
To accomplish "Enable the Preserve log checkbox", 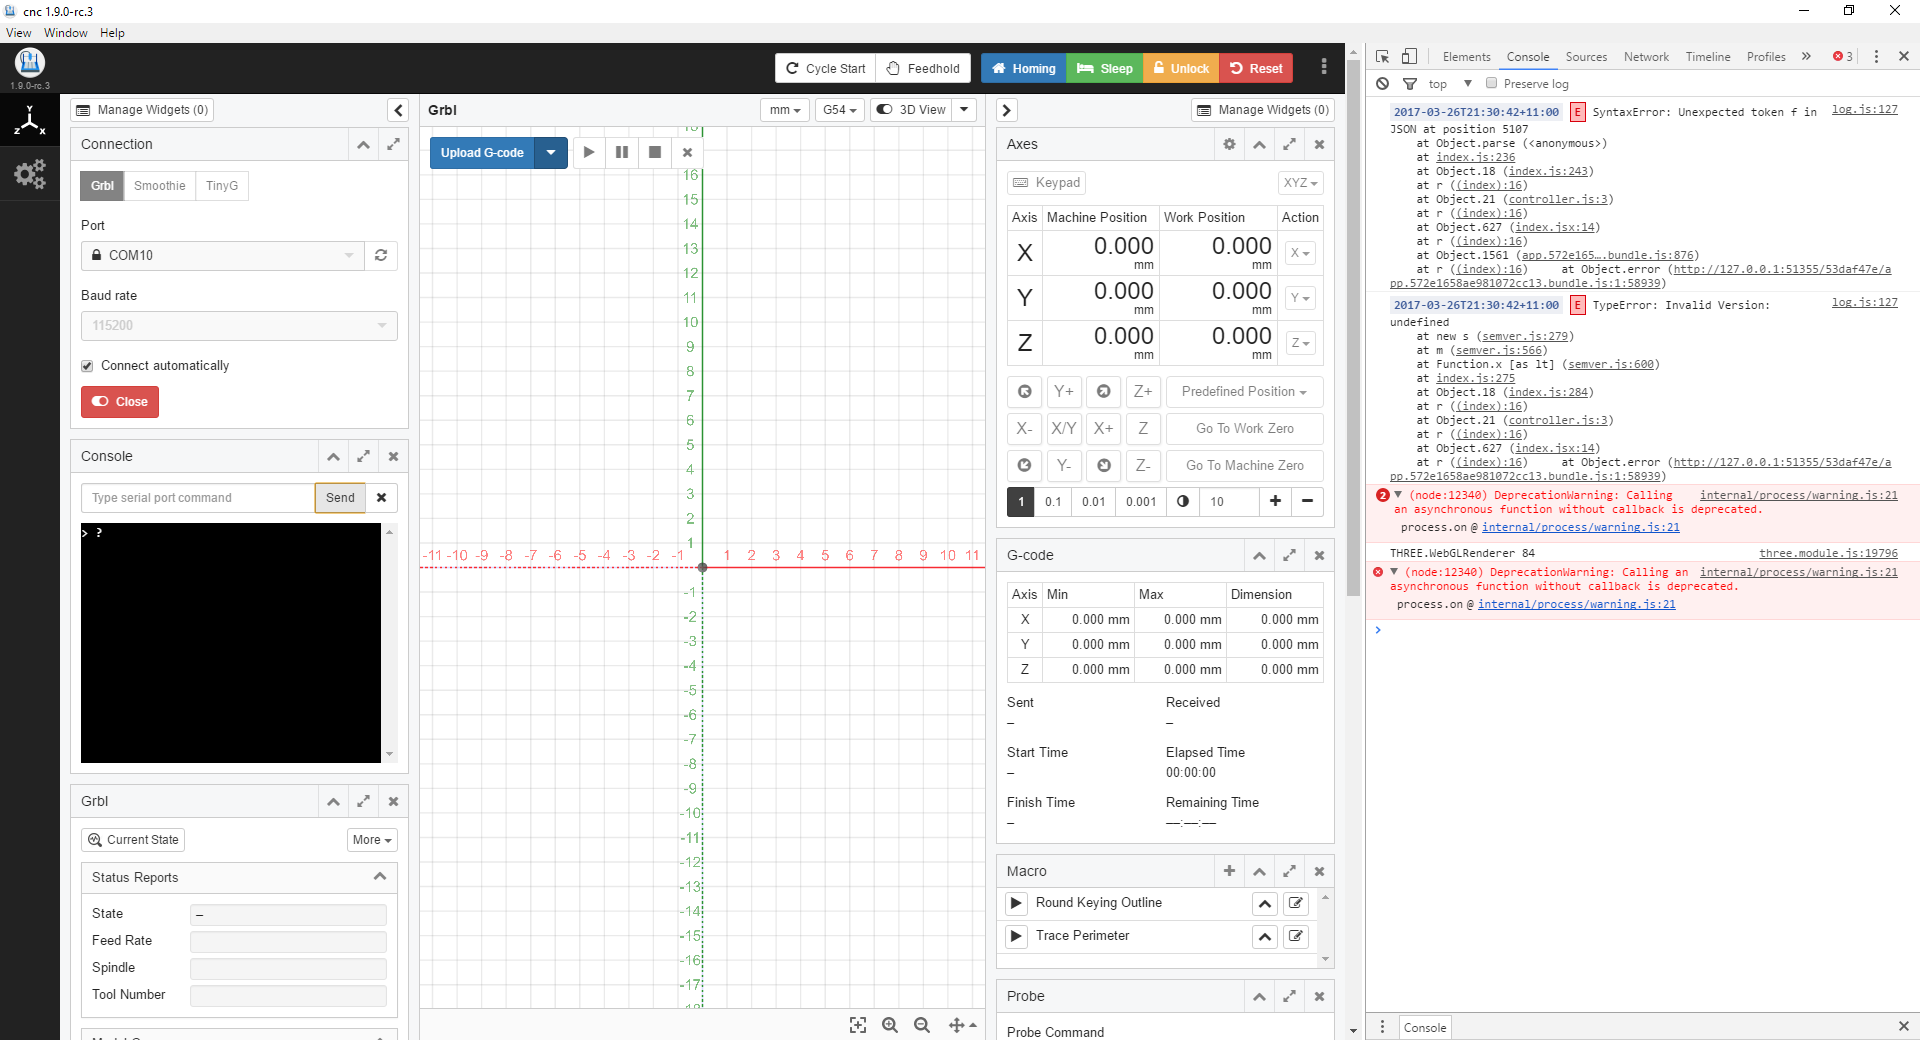I will (x=1491, y=84).
